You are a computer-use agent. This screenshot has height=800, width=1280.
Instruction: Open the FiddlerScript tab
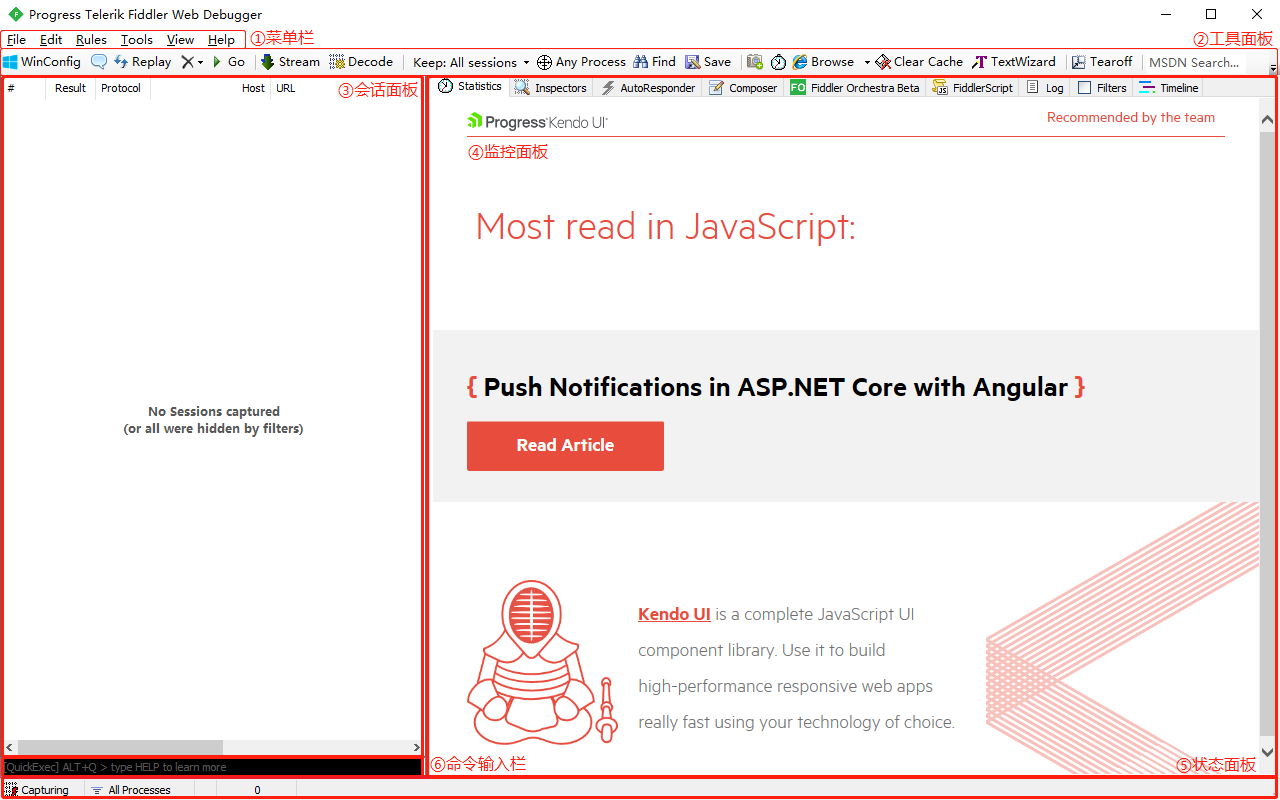point(973,88)
